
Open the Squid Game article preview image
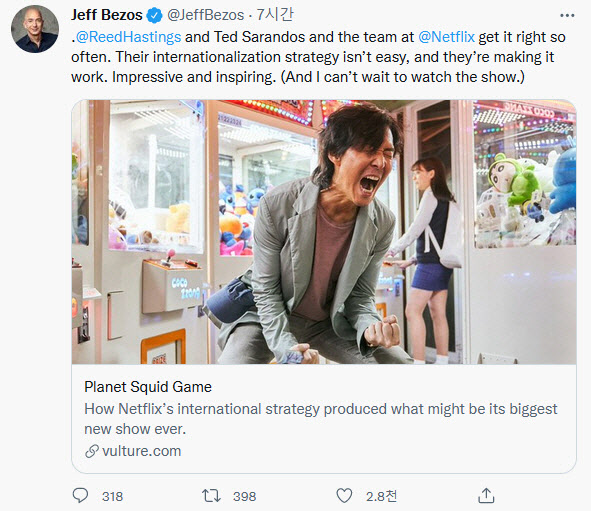(324, 232)
